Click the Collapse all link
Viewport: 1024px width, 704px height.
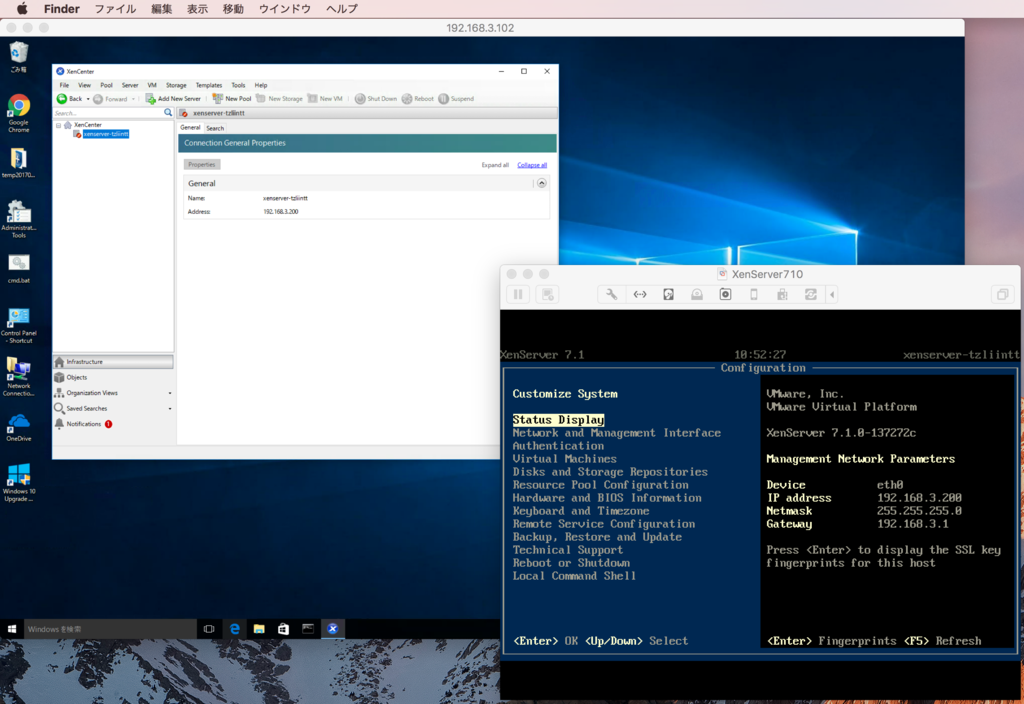point(532,165)
